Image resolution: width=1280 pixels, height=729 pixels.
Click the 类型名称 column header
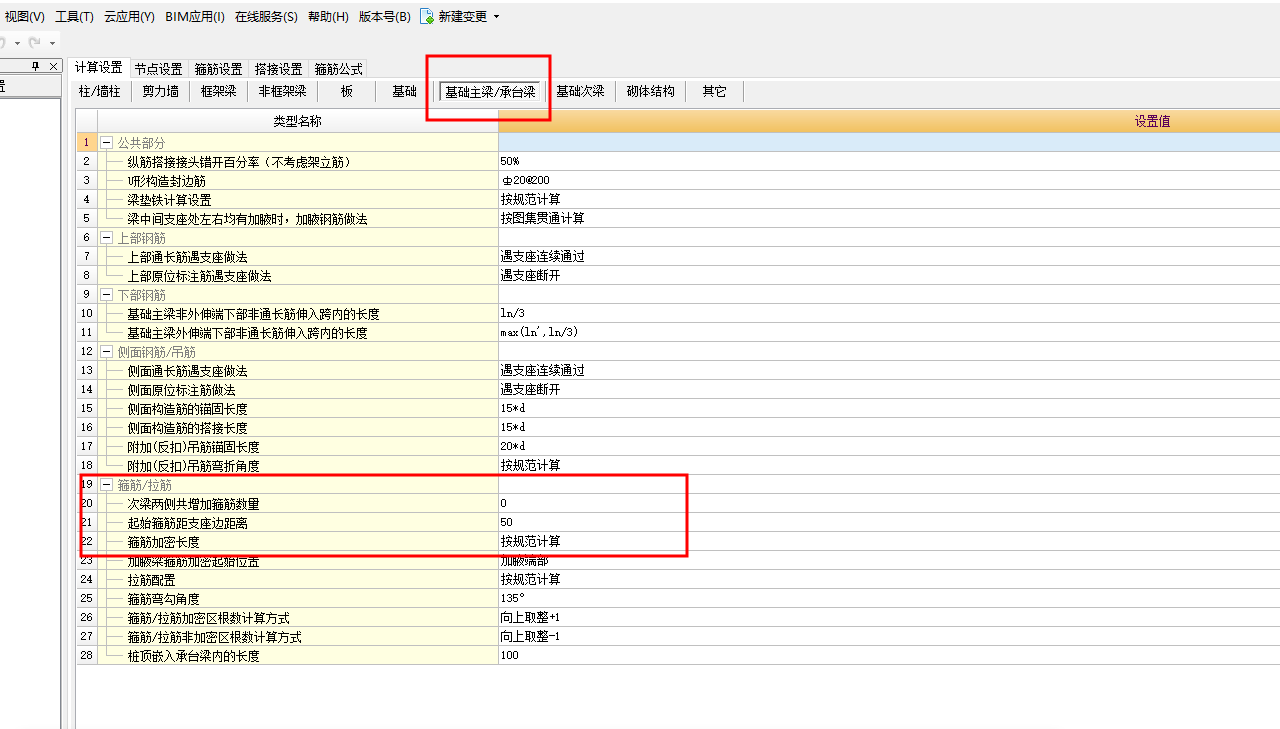[297, 121]
